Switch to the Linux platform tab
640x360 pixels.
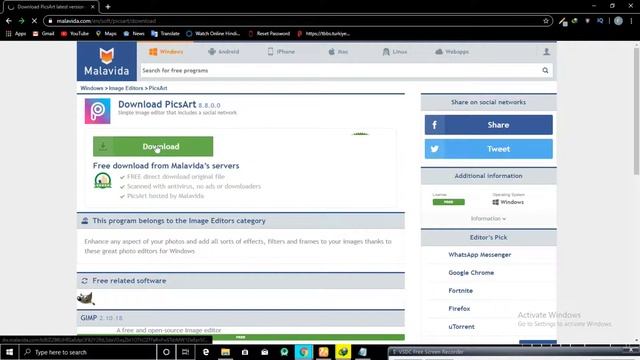click(x=395, y=52)
